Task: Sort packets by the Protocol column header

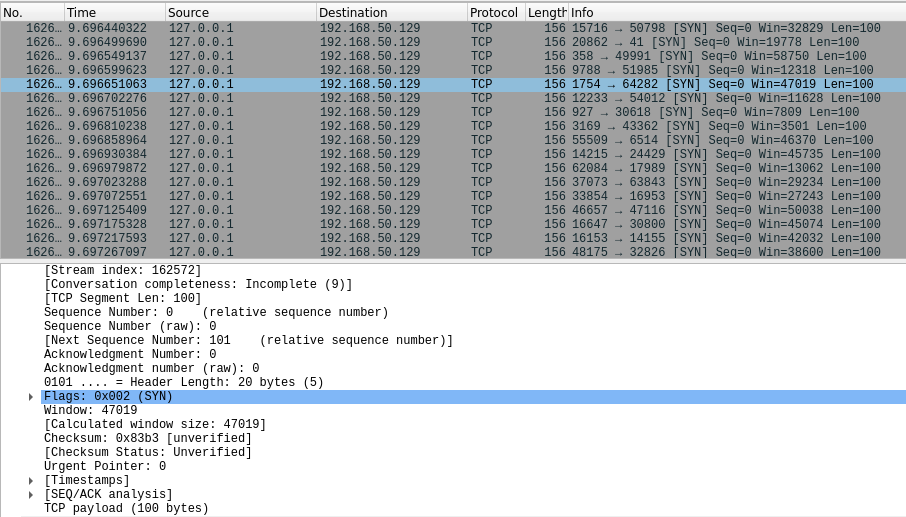Action: pyautogui.click(x=496, y=12)
